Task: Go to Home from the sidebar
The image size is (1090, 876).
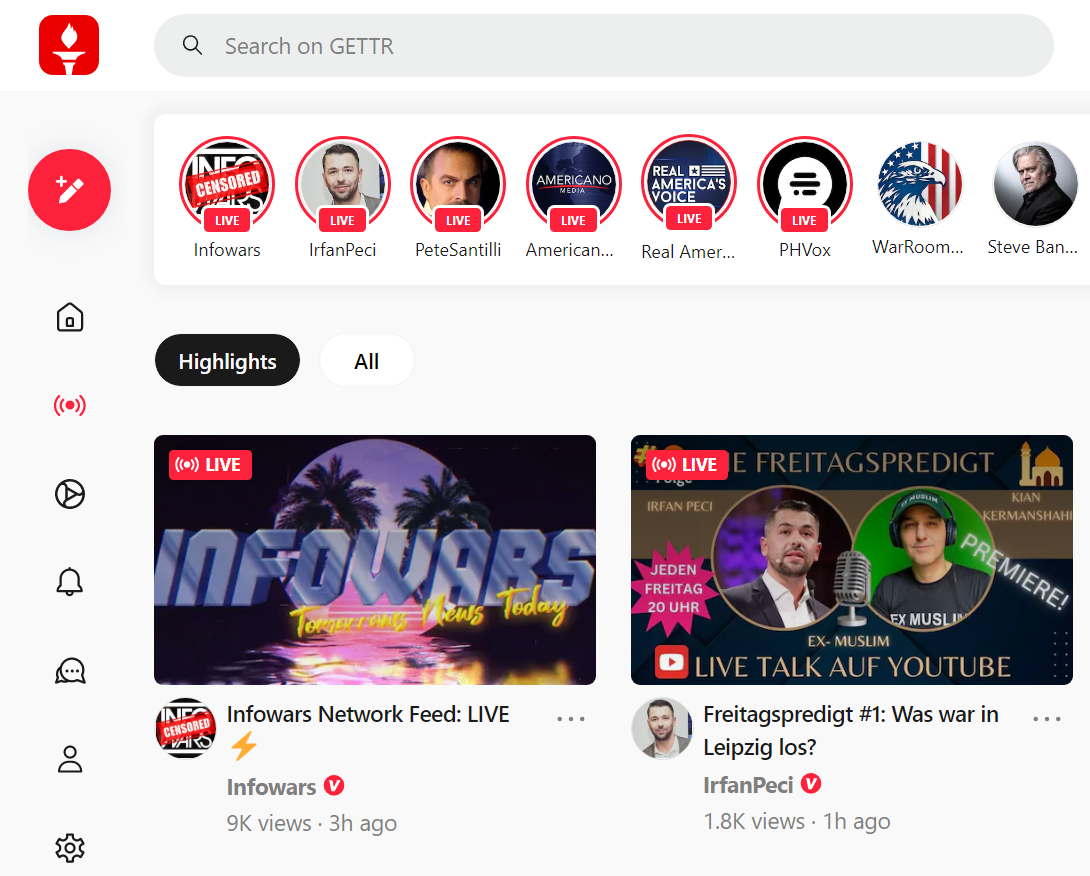Action: point(70,317)
